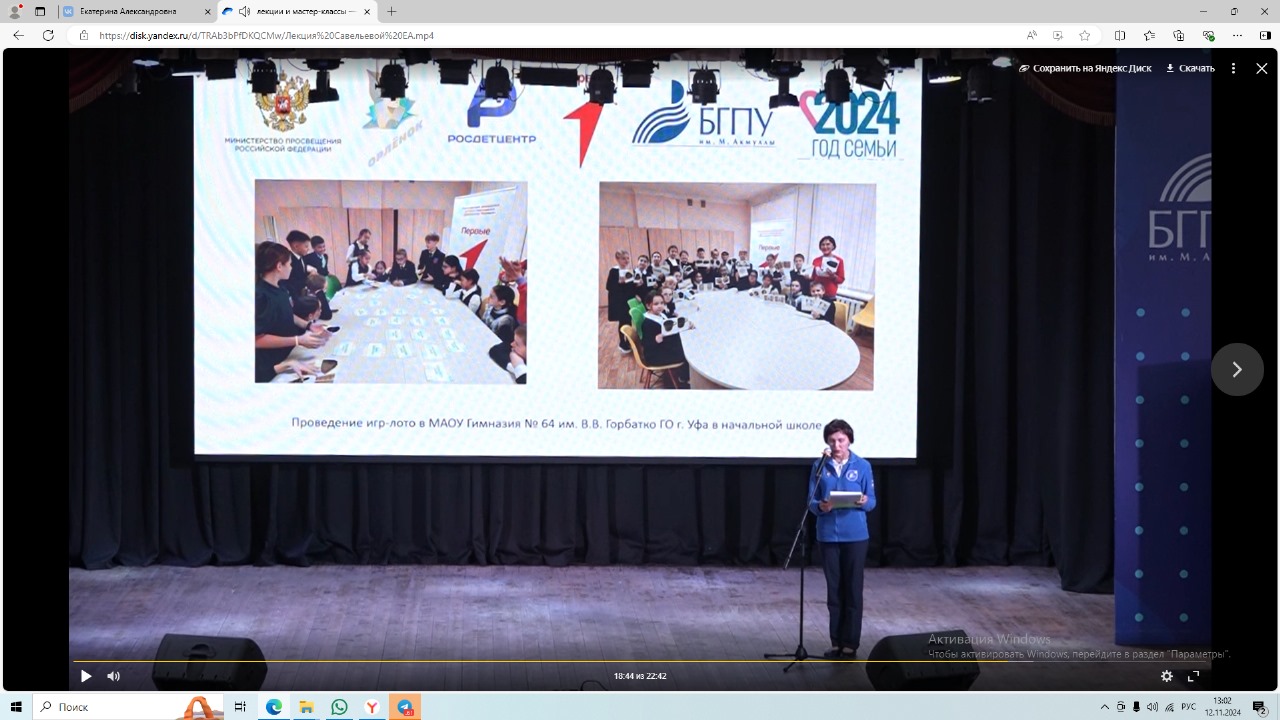Open WhatsApp from the taskbar
Viewport: 1280px width, 720px height.
pyautogui.click(x=339, y=707)
